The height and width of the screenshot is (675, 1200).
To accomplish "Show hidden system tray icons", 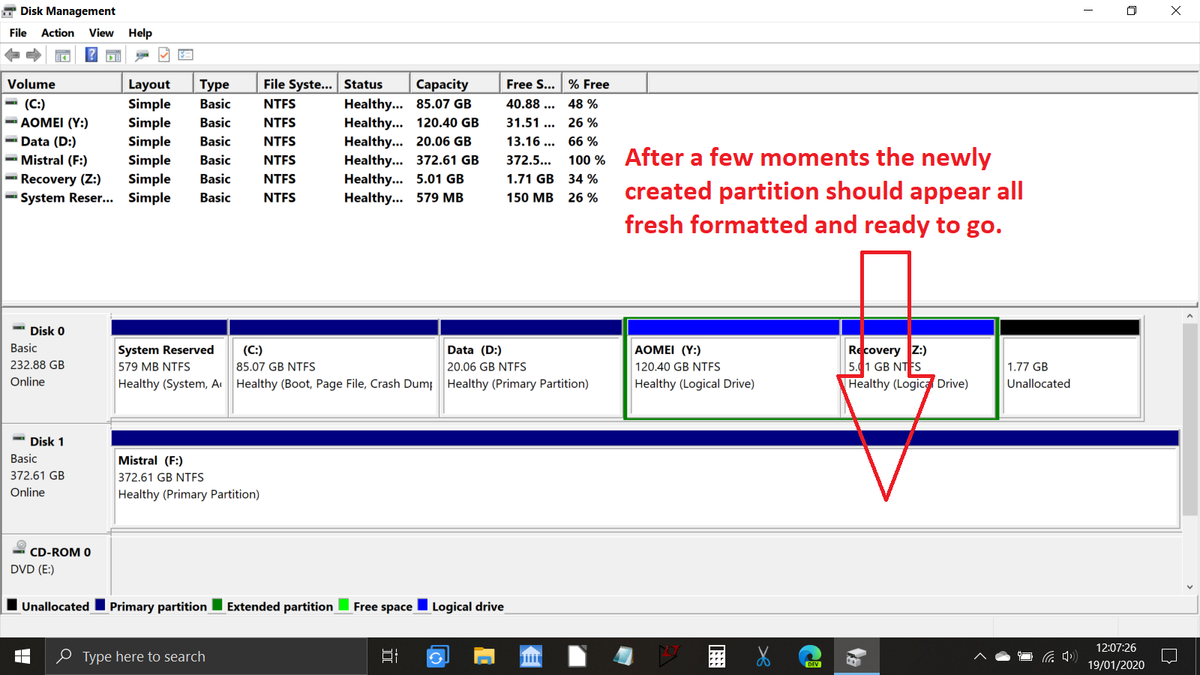I will click(981, 657).
